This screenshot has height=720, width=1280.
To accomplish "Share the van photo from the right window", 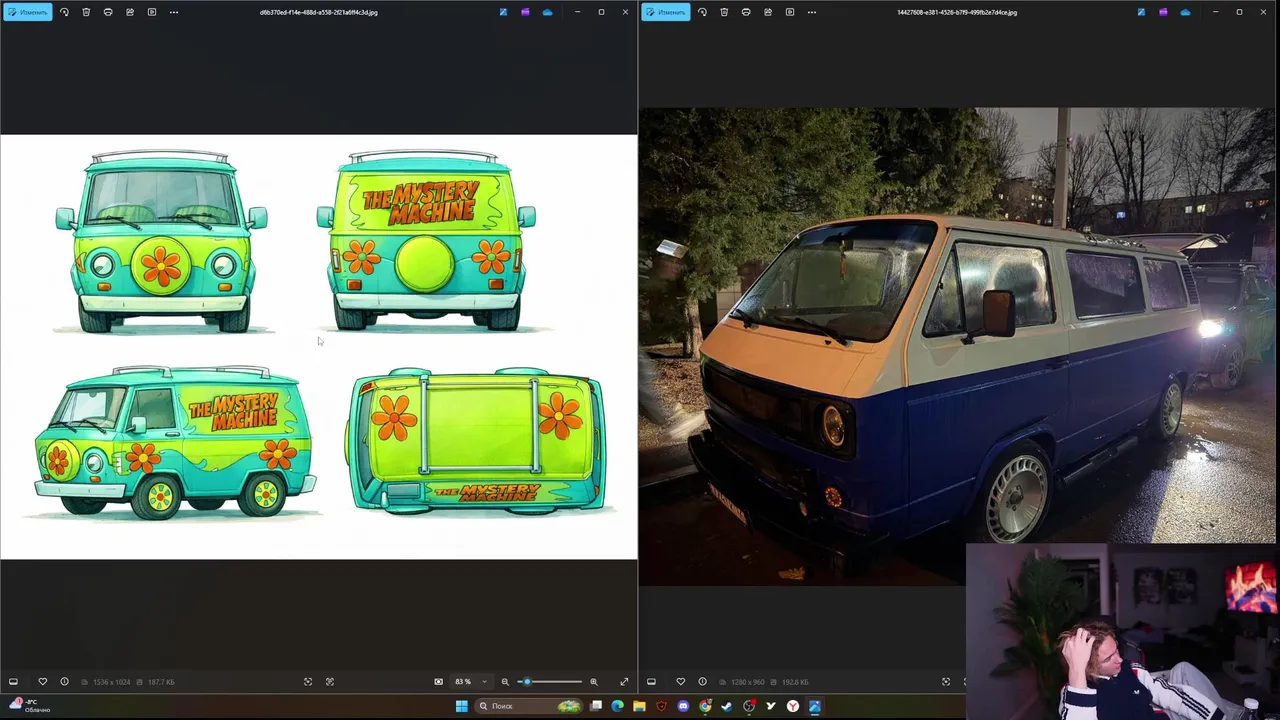I will pos(768,12).
